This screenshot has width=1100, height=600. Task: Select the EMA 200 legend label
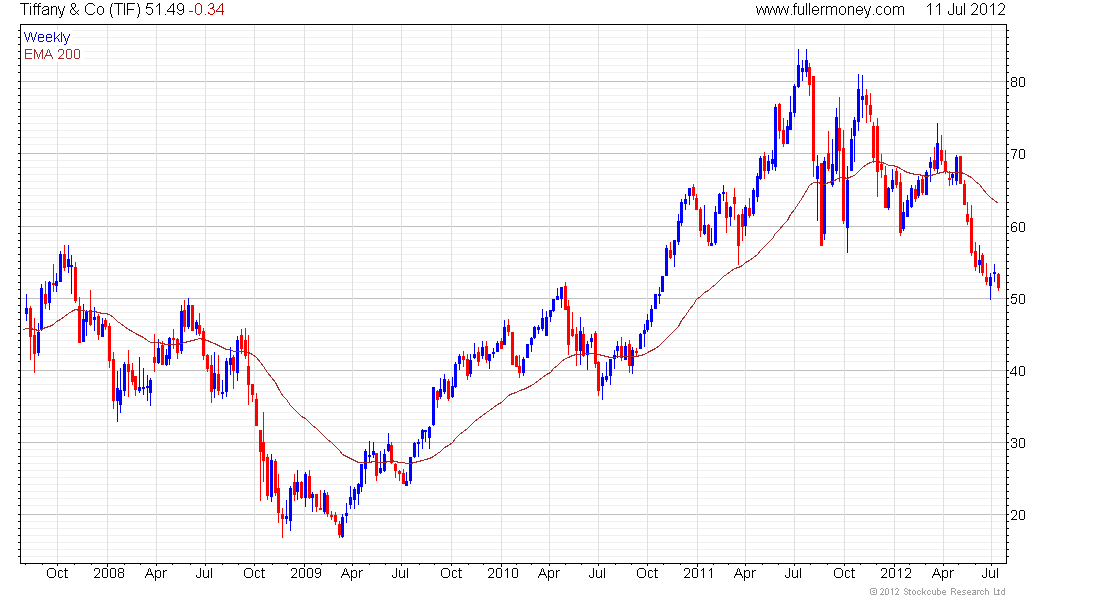52,54
